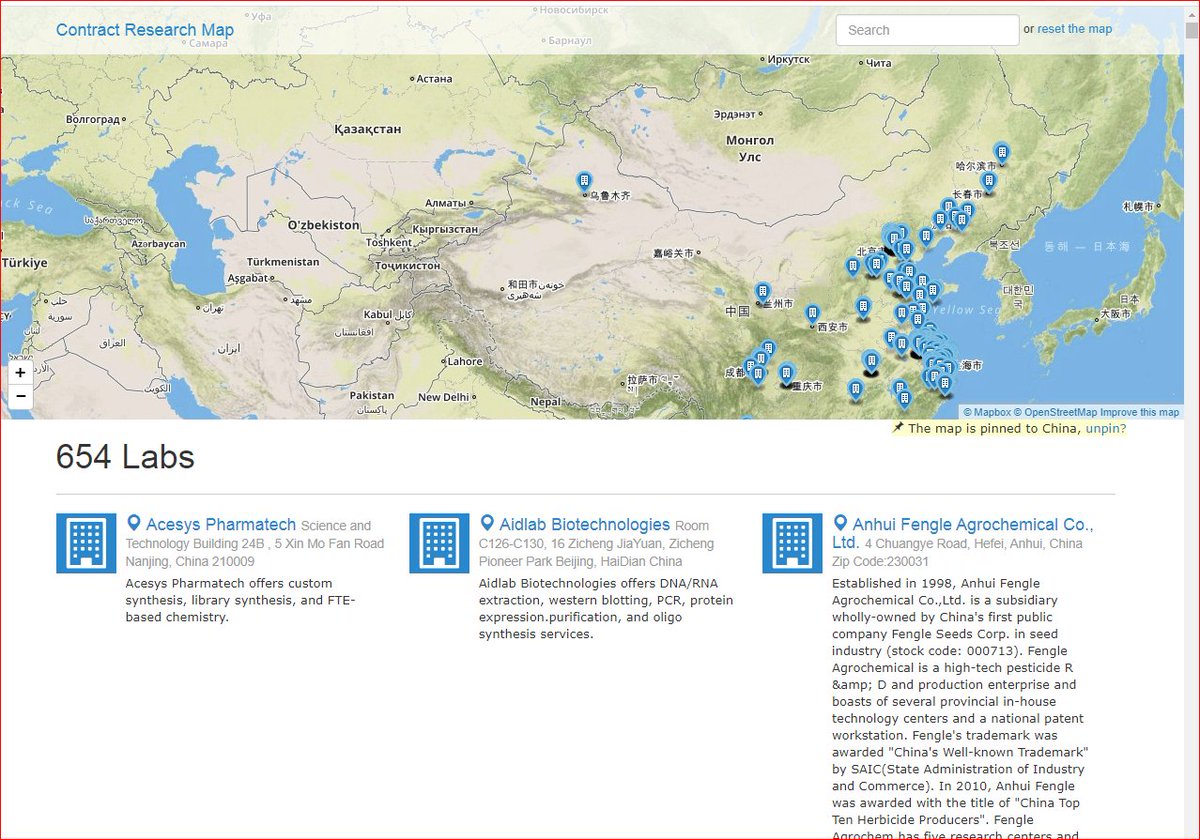
Task: Open the Acesys Pharmatech lab name link
Action: [x=221, y=524]
